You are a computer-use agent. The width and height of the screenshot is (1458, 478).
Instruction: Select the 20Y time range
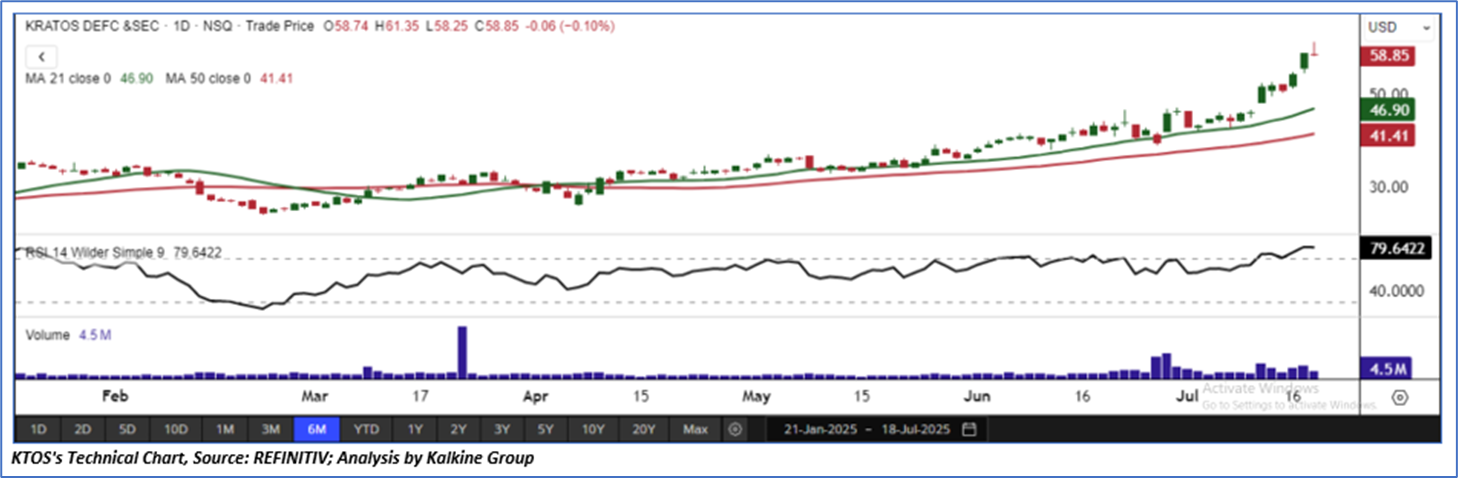[644, 429]
